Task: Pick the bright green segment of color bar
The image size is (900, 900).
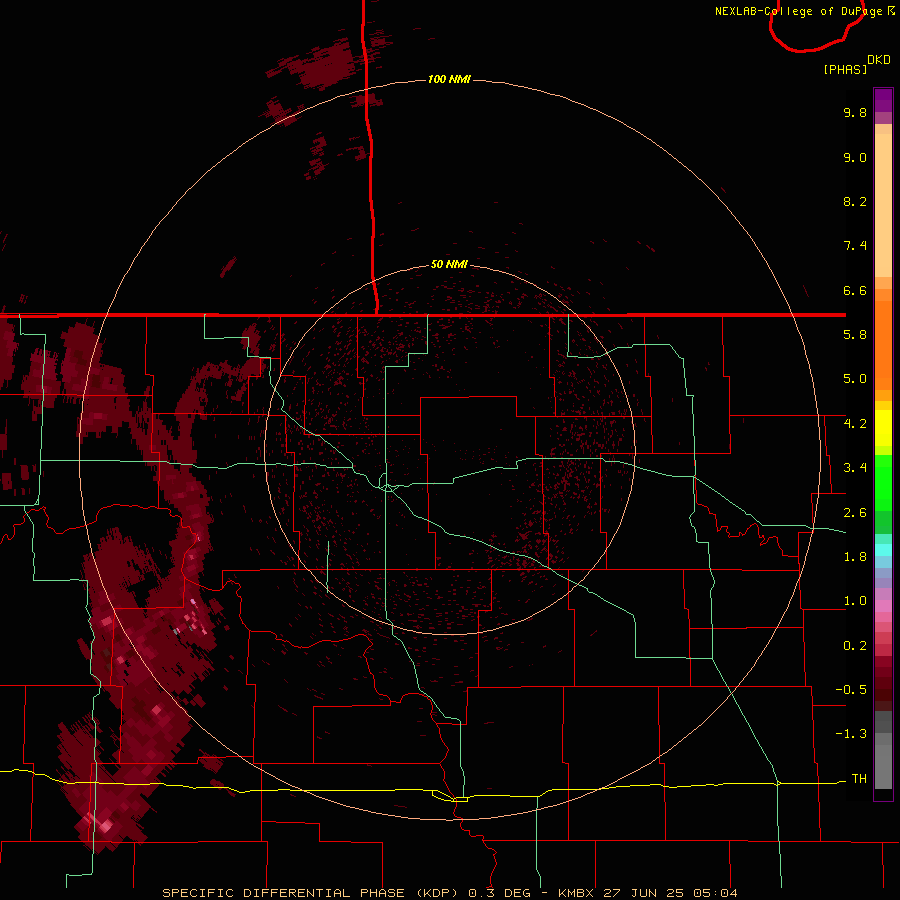Action: [883, 482]
